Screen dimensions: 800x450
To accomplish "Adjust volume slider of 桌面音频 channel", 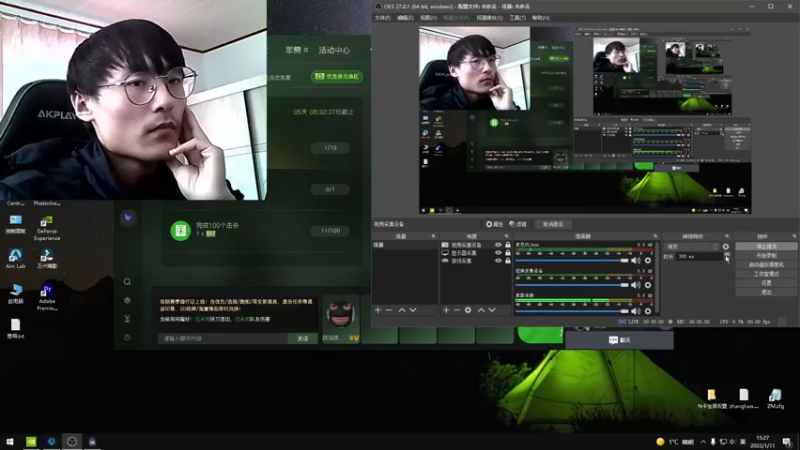I will (x=572, y=311).
